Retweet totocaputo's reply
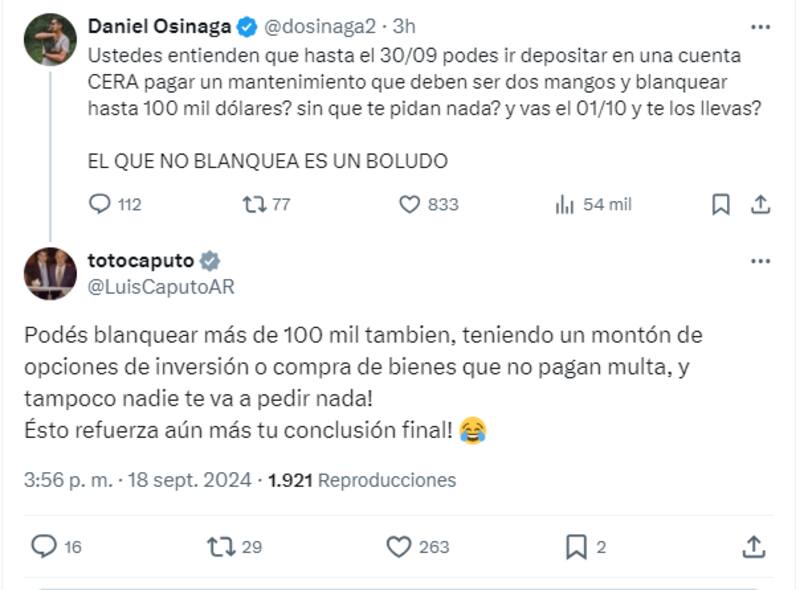The image size is (800, 590). pyautogui.click(x=219, y=546)
